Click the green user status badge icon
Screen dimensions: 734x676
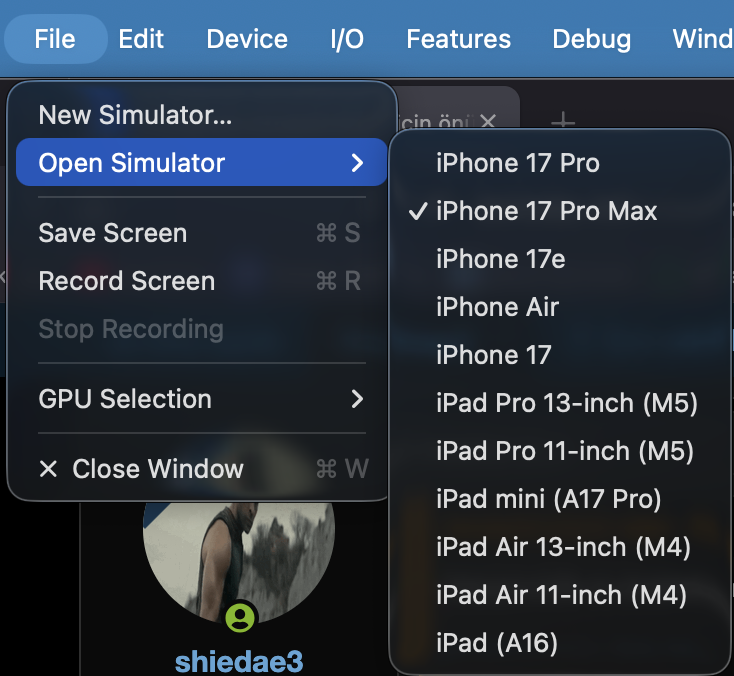(x=240, y=617)
